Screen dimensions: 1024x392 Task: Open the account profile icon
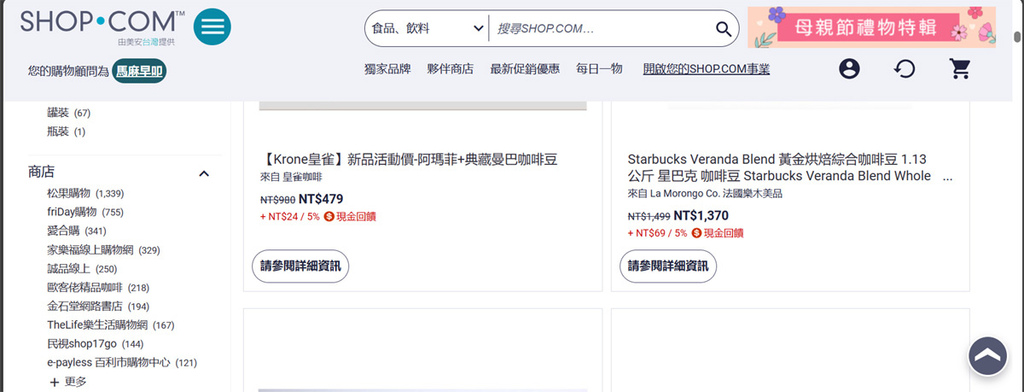(849, 69)
